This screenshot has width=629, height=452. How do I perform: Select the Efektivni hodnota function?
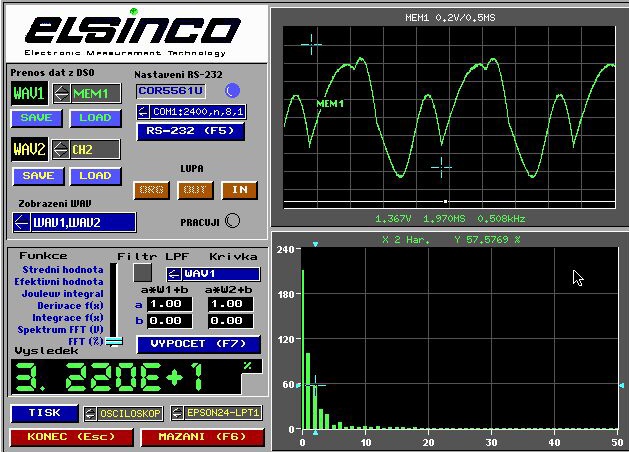click(x=59, y=282)
